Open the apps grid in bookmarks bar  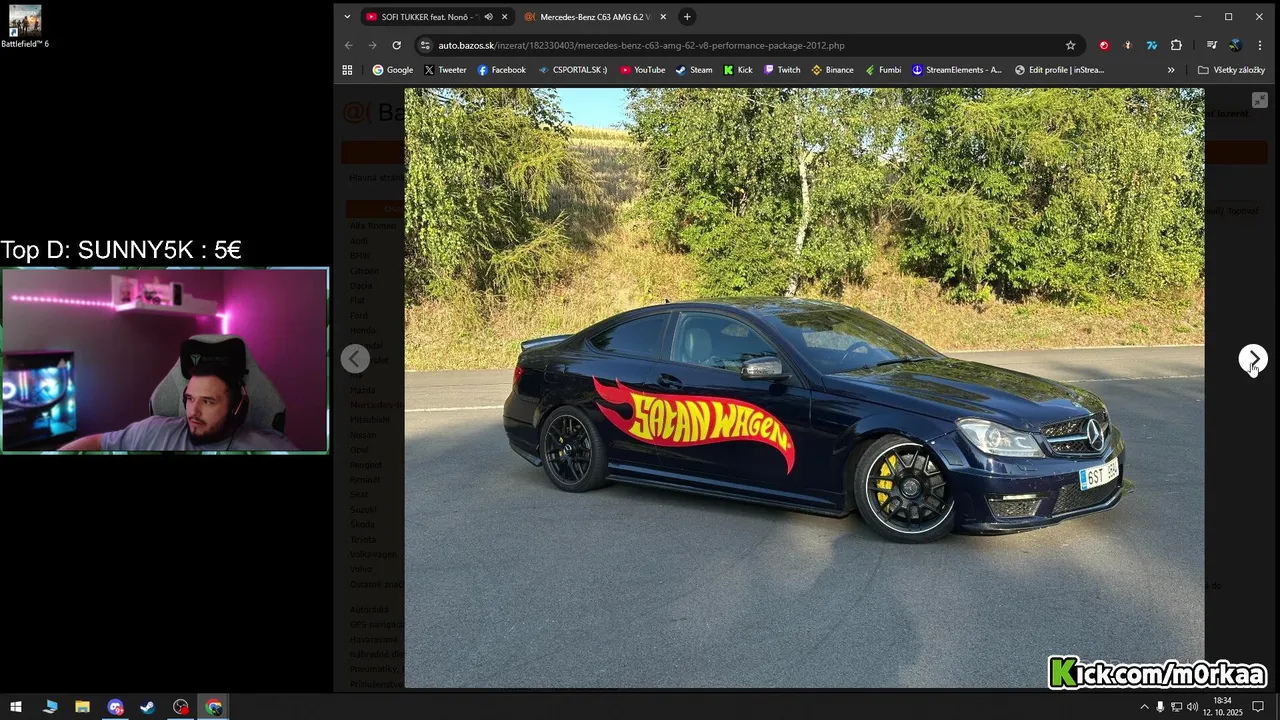click(x=347, y=70)
